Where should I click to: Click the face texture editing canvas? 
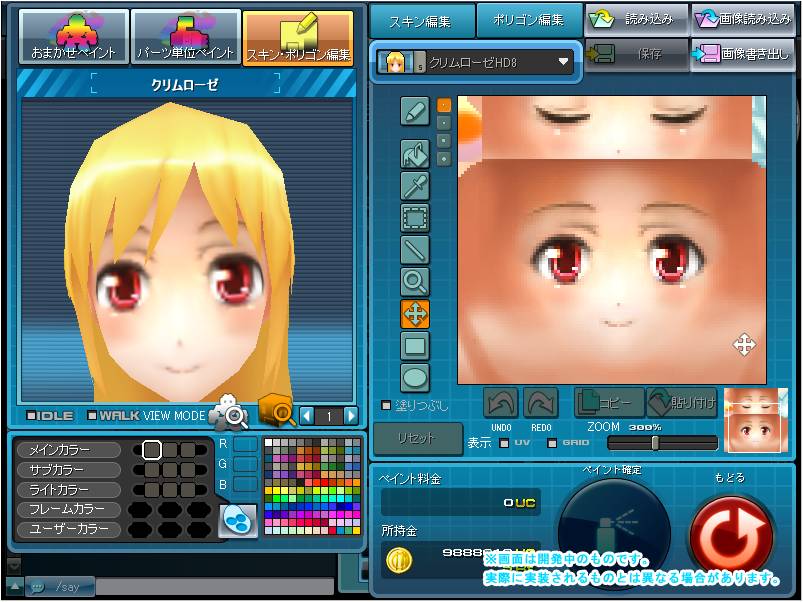click(x=612, y=240)
